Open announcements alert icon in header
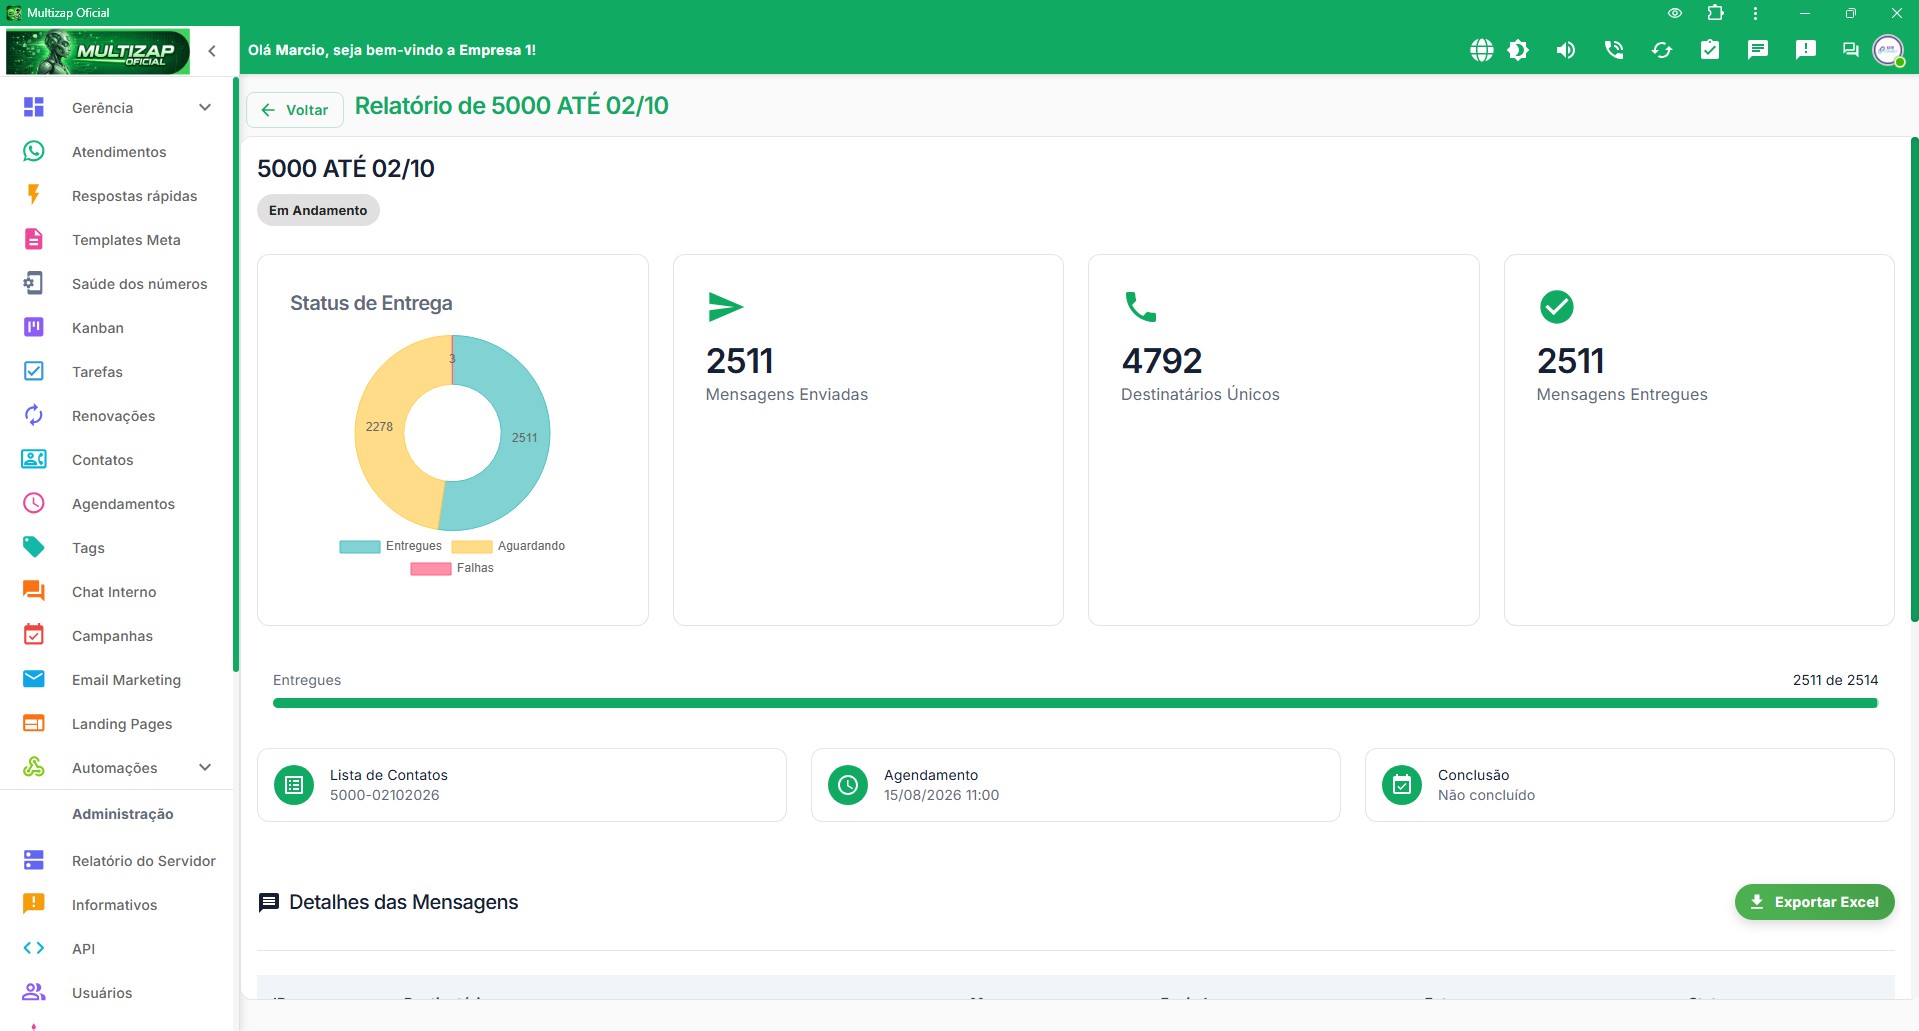This screenshot has height=1031, width=1919. point(1806,50)
